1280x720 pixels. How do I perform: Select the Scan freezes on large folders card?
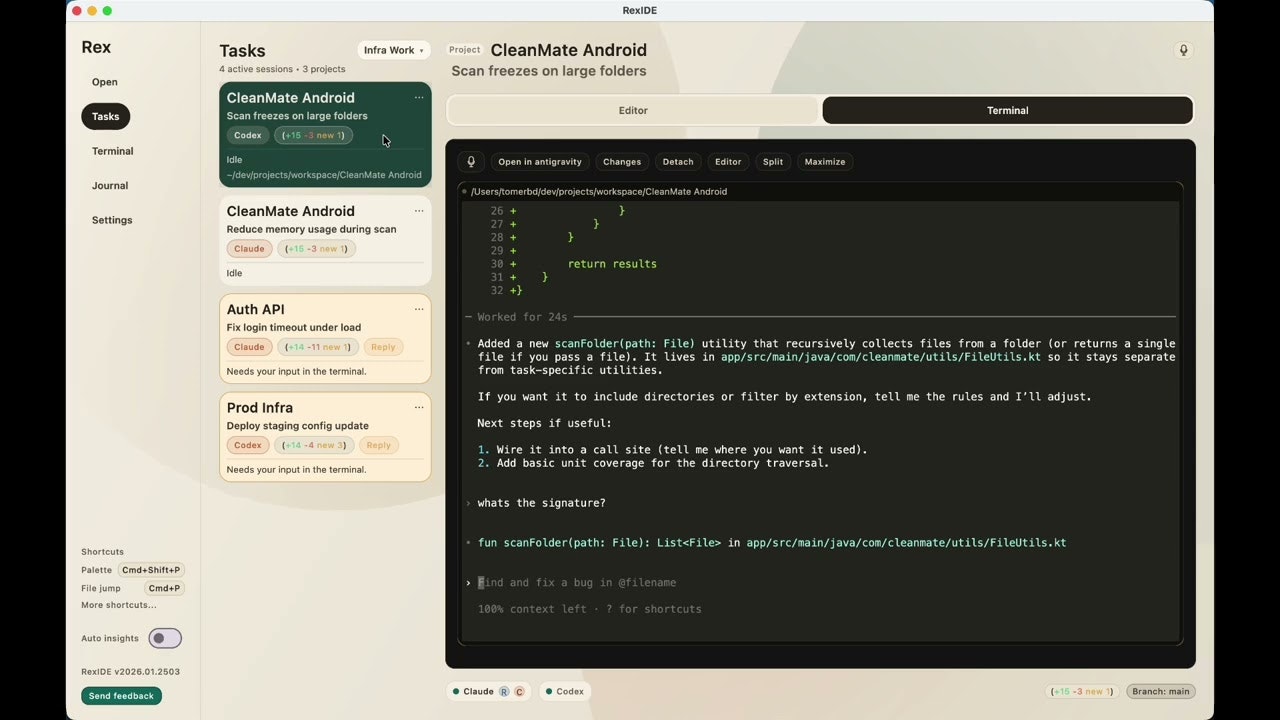coord(325,134)
